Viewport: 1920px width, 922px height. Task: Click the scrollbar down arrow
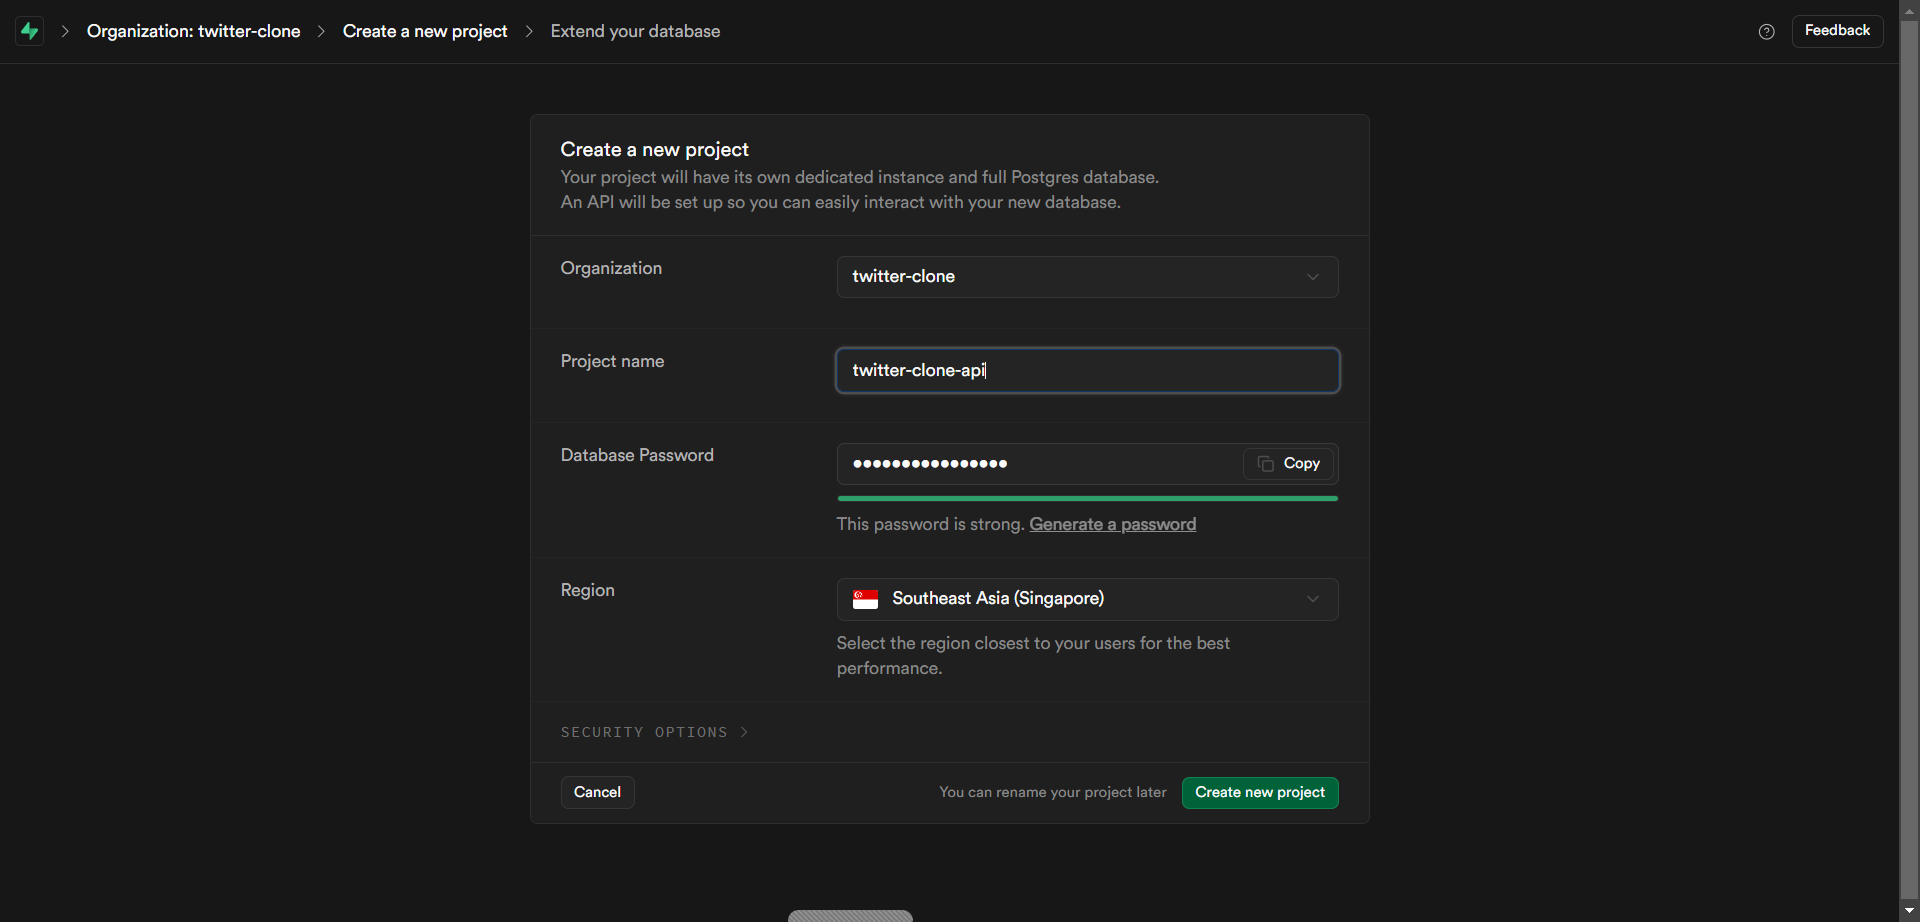coord(1909,911)
